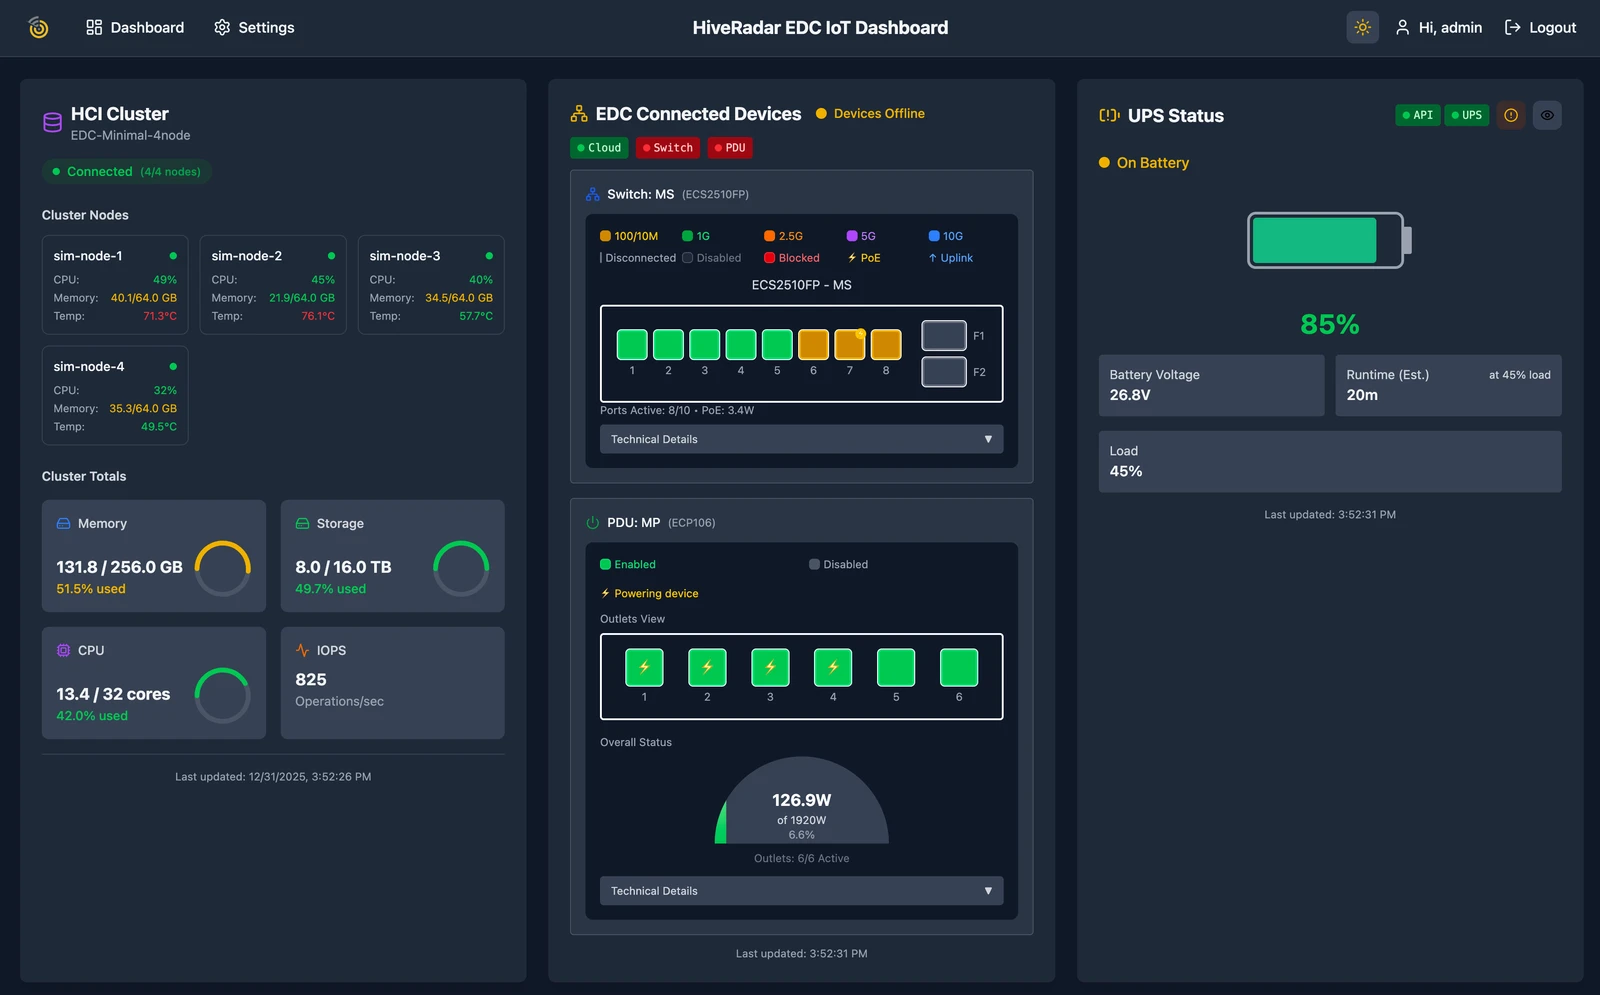Check the Disabled checkbox in switch legend

pos(687,258)
